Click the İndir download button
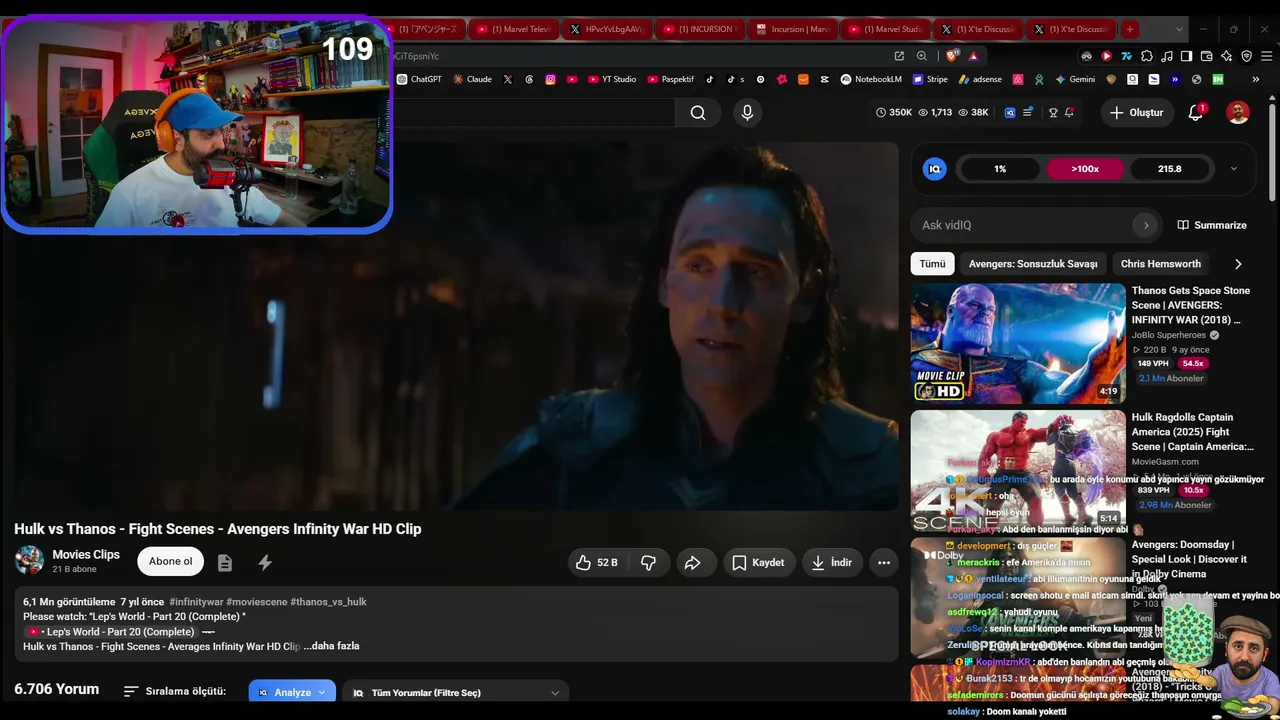Image resolution: width=1280 pixels, height=720 pixels. (831, 563)
